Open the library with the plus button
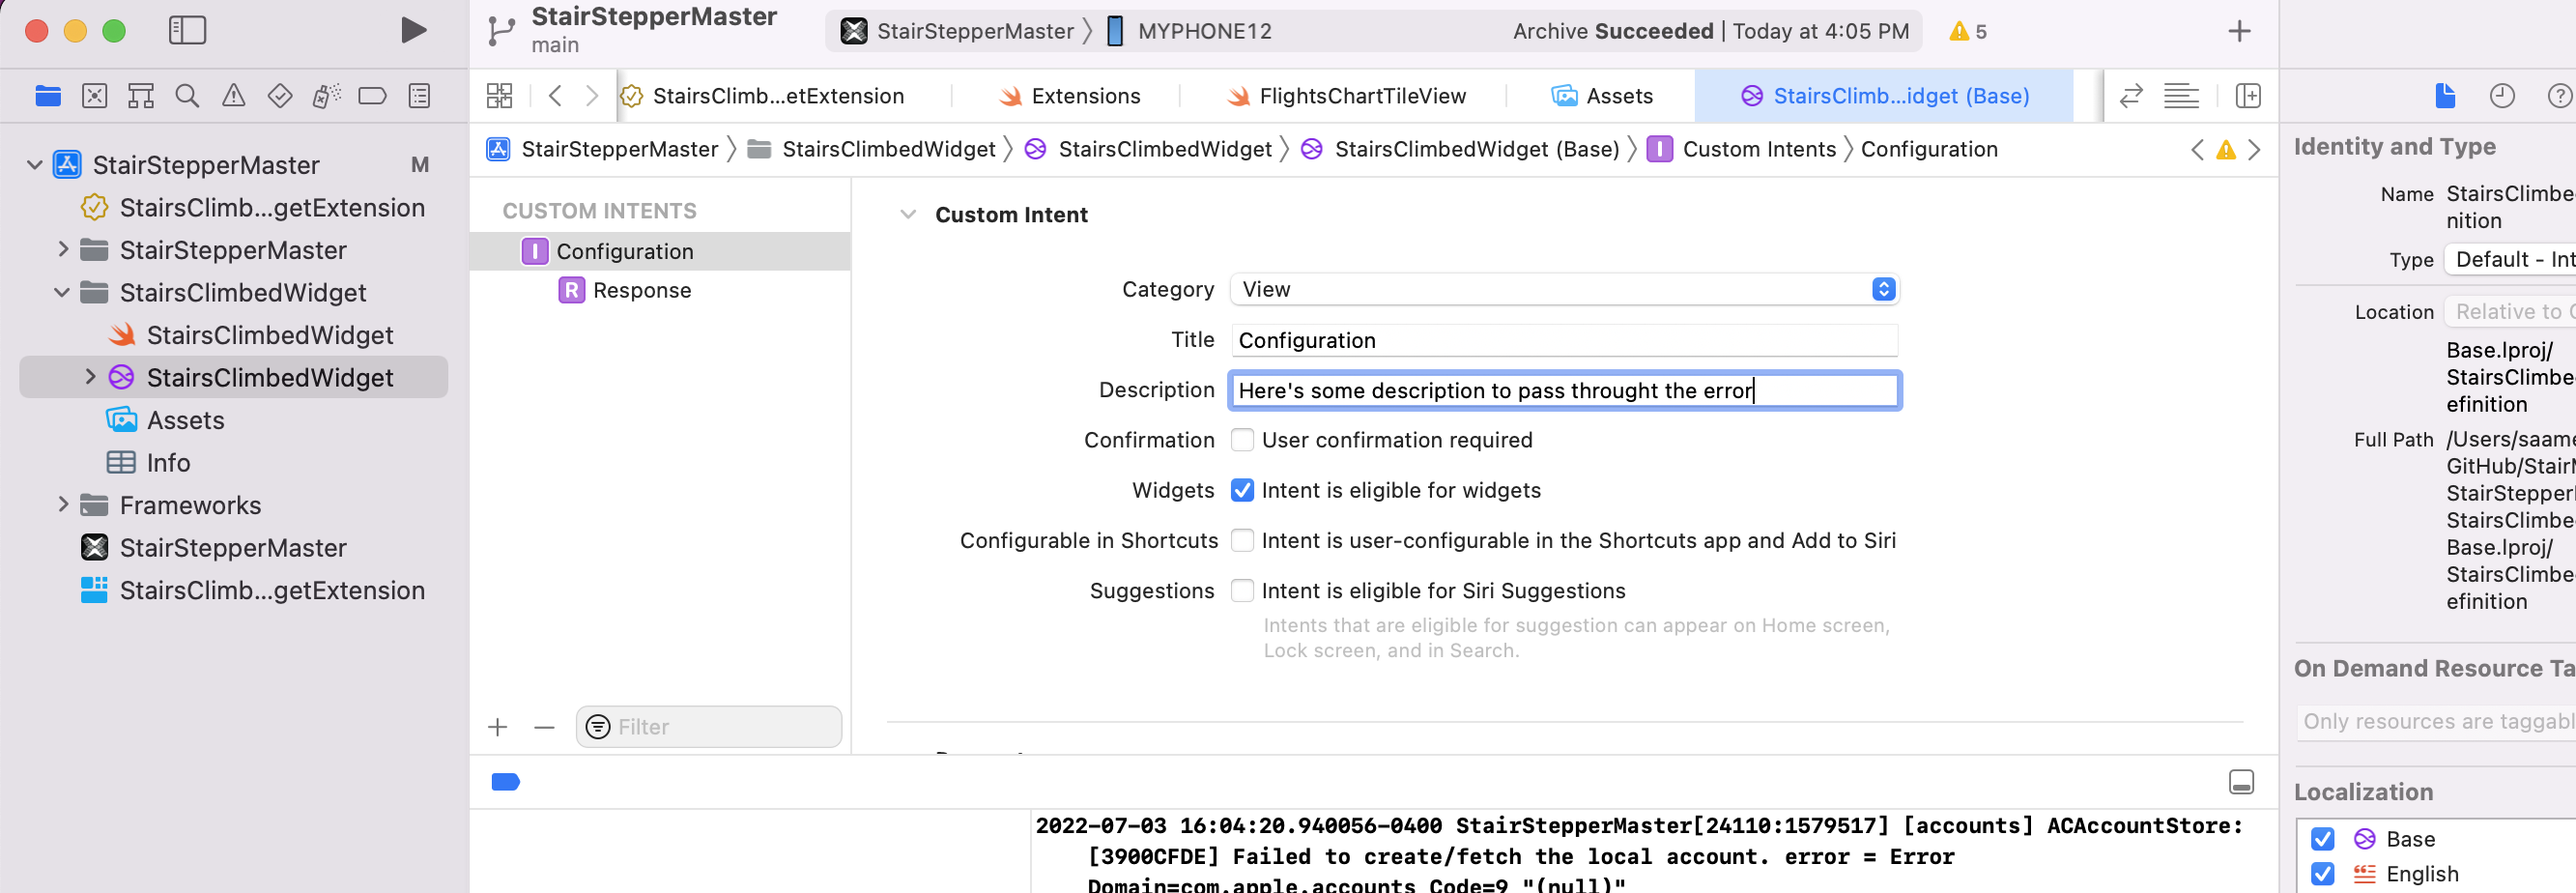This screenshot has height=893, width=2576. click(2239, 31)
